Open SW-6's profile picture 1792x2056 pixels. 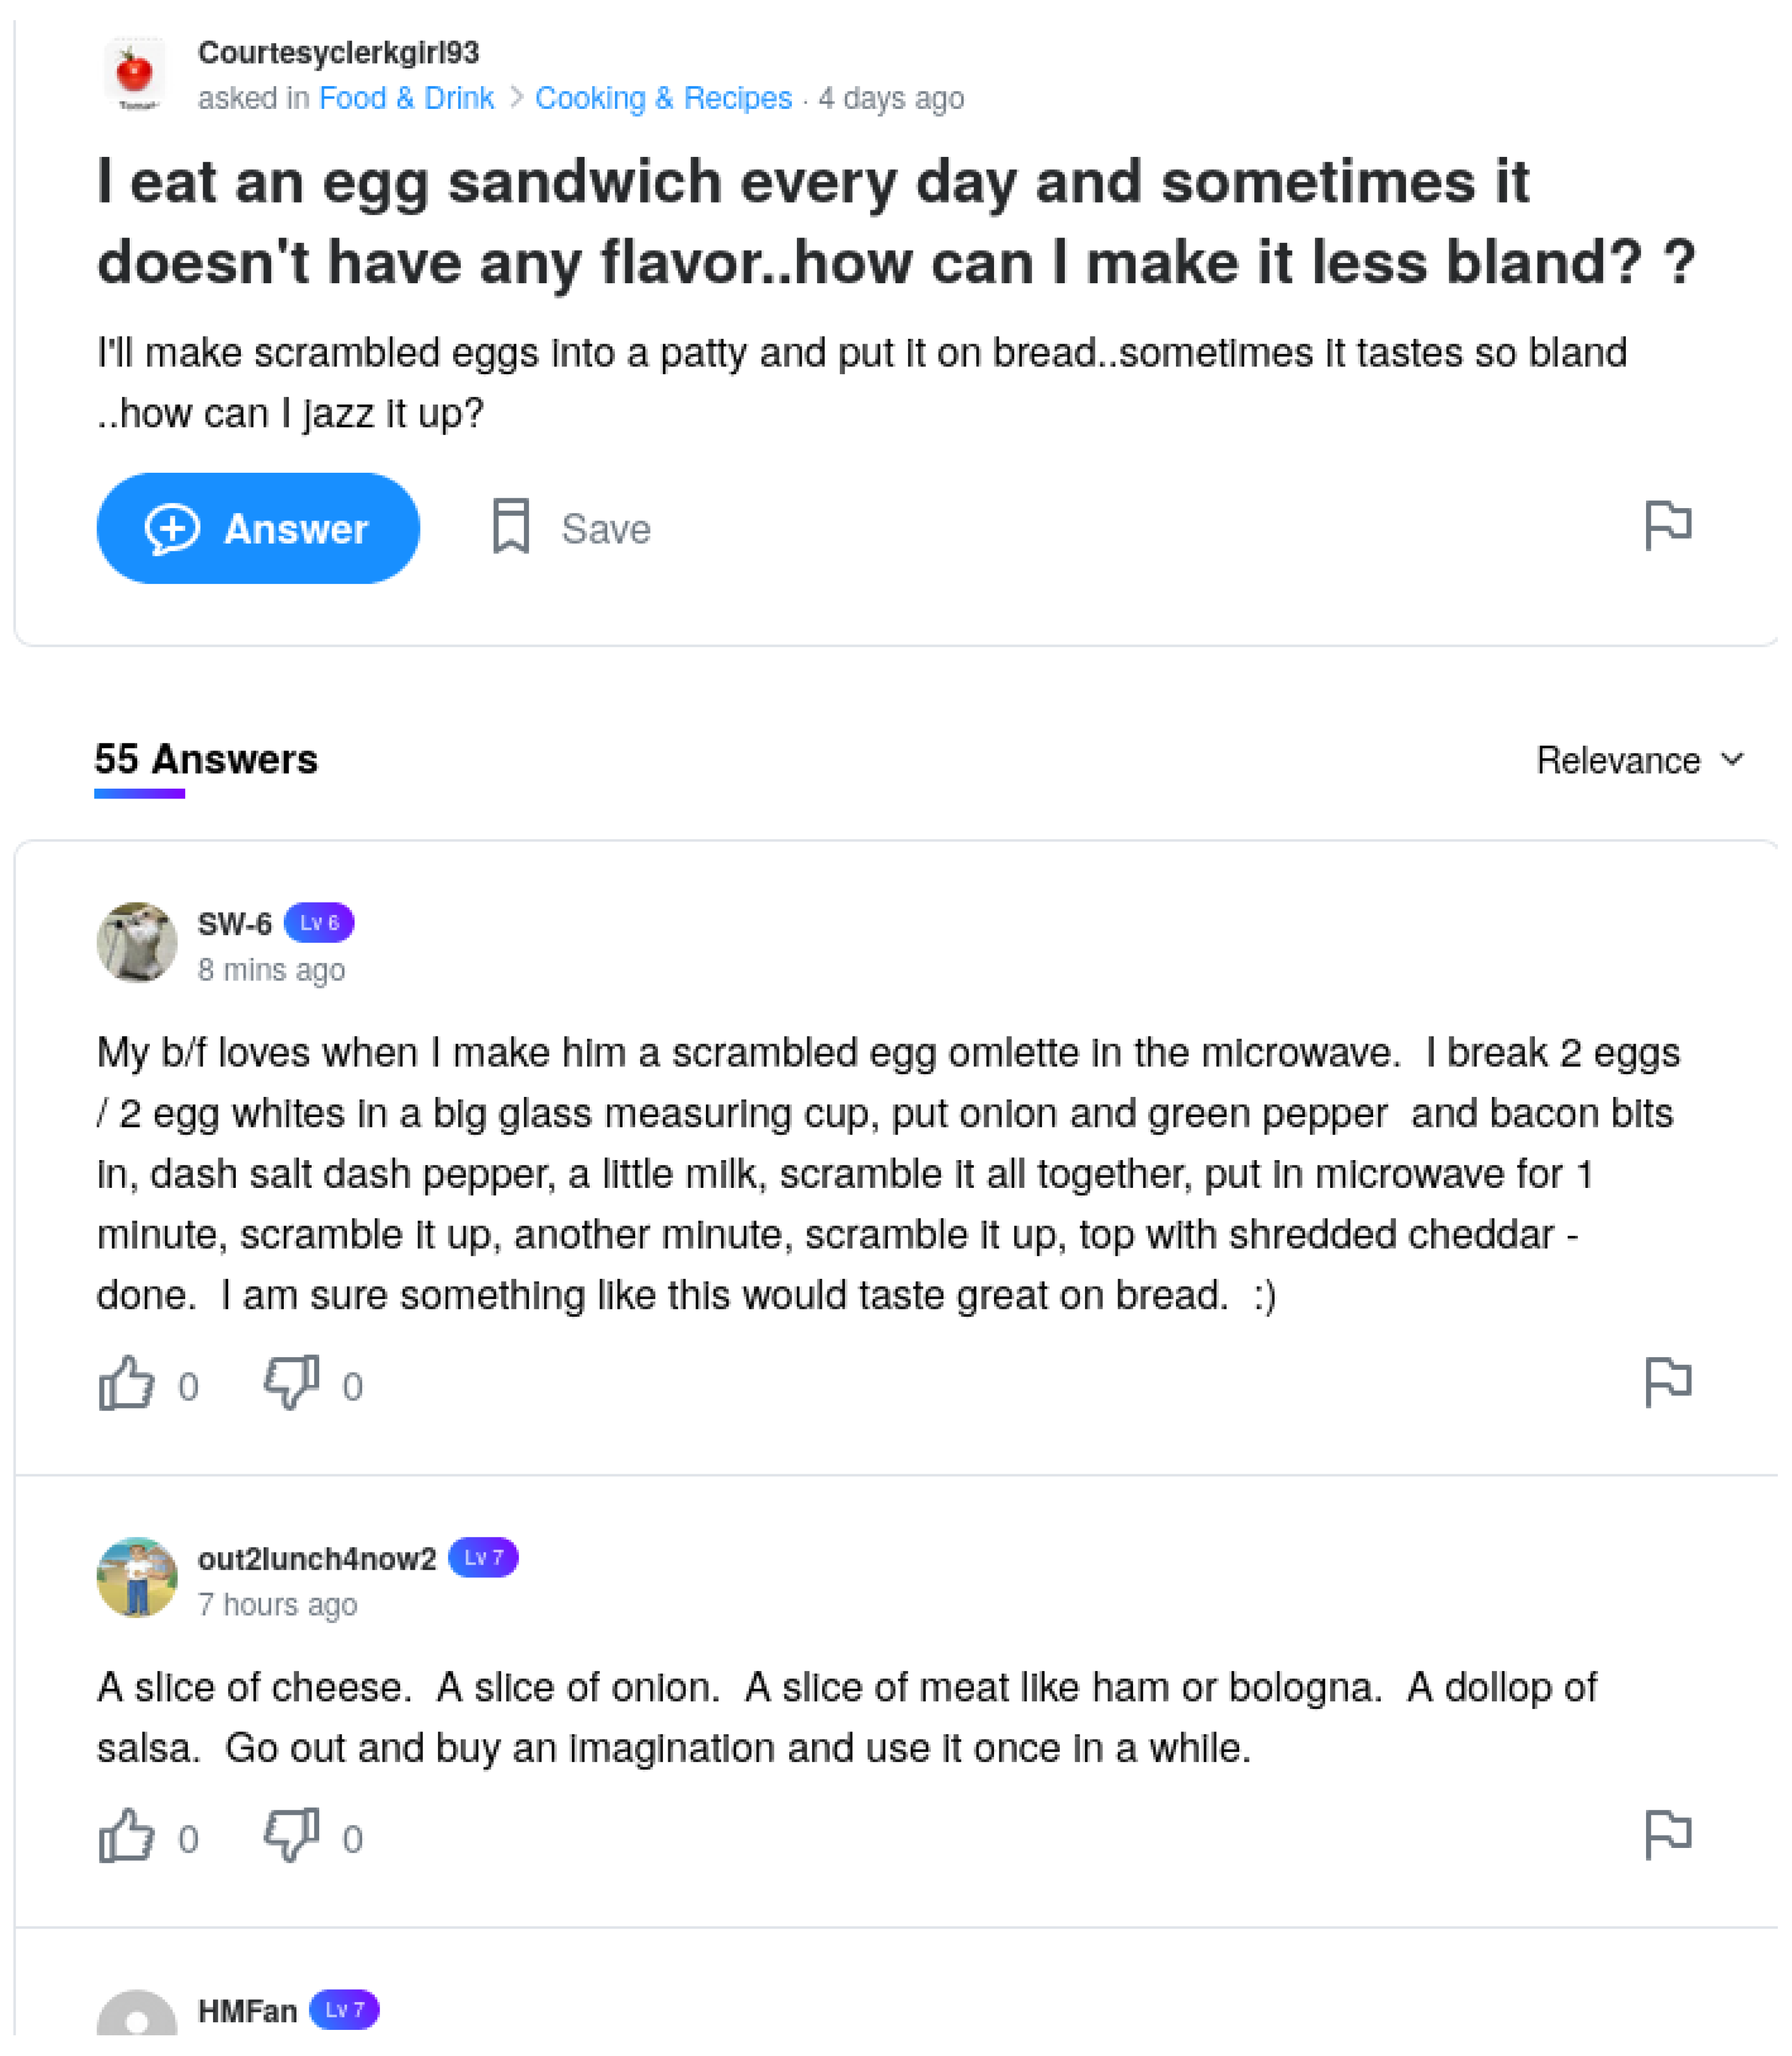137,942
